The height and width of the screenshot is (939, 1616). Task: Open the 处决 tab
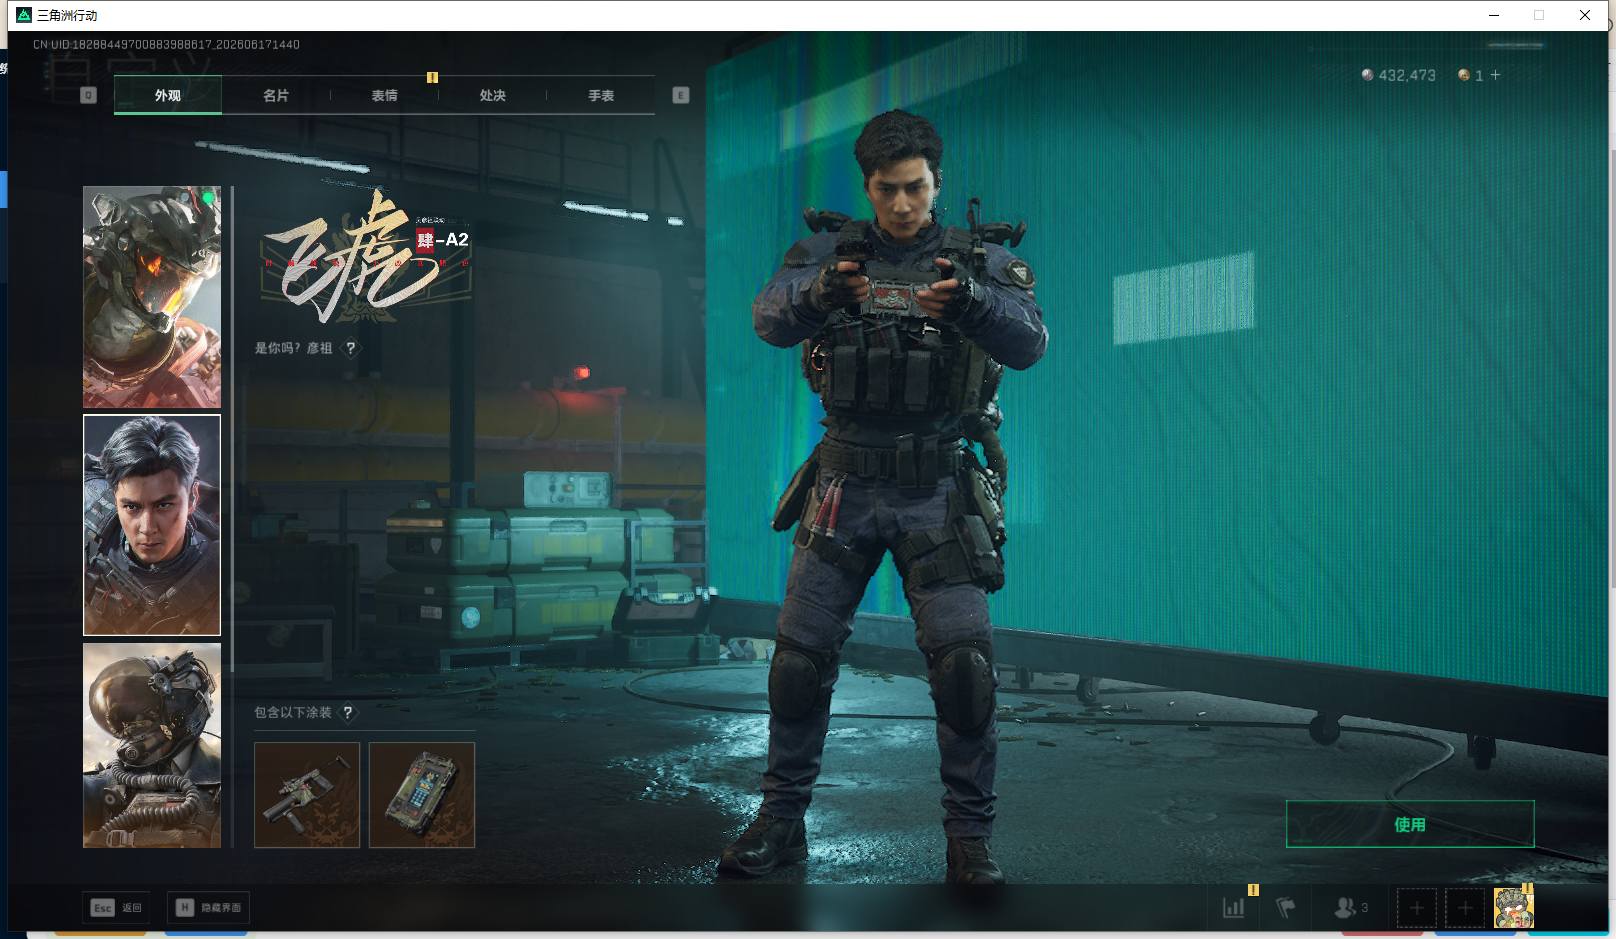coord(492,95)
